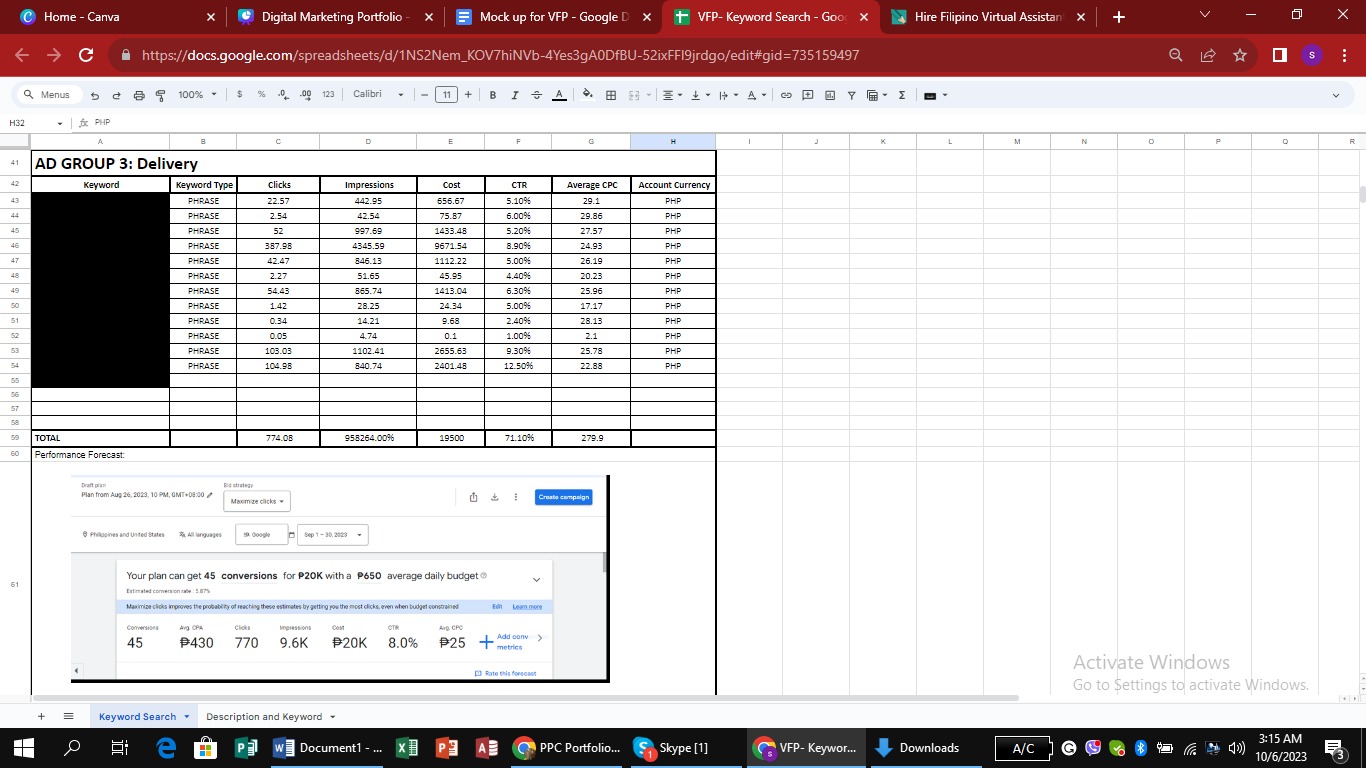Screen dimensions: 1366x768
Task: Switch to Hire Filipino Virtual Assistant tab
Action: coord(990,17)
